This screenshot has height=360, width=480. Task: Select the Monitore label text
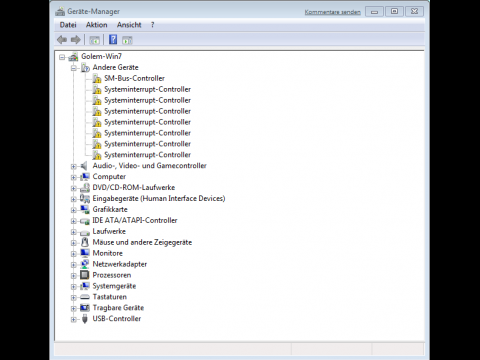click(108, 253)
